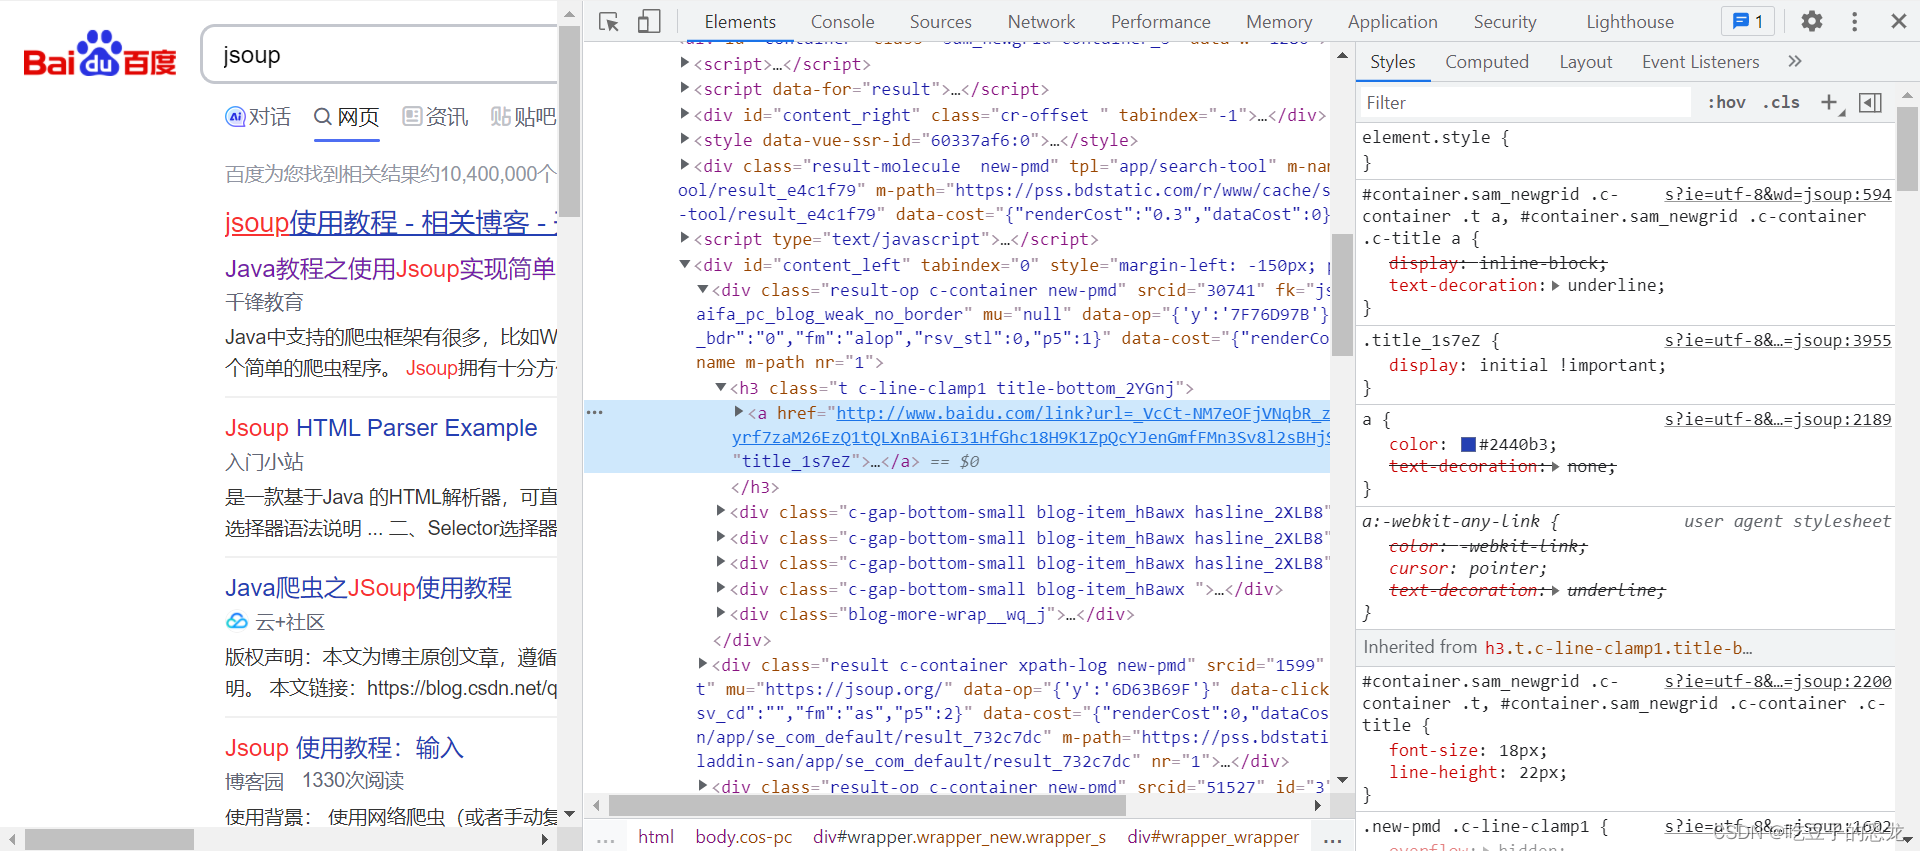Viewport: 1920px width, 851px height.
Task: Expand the blog-more-wrap__wq_j div node
Action: tap(721, 613)
